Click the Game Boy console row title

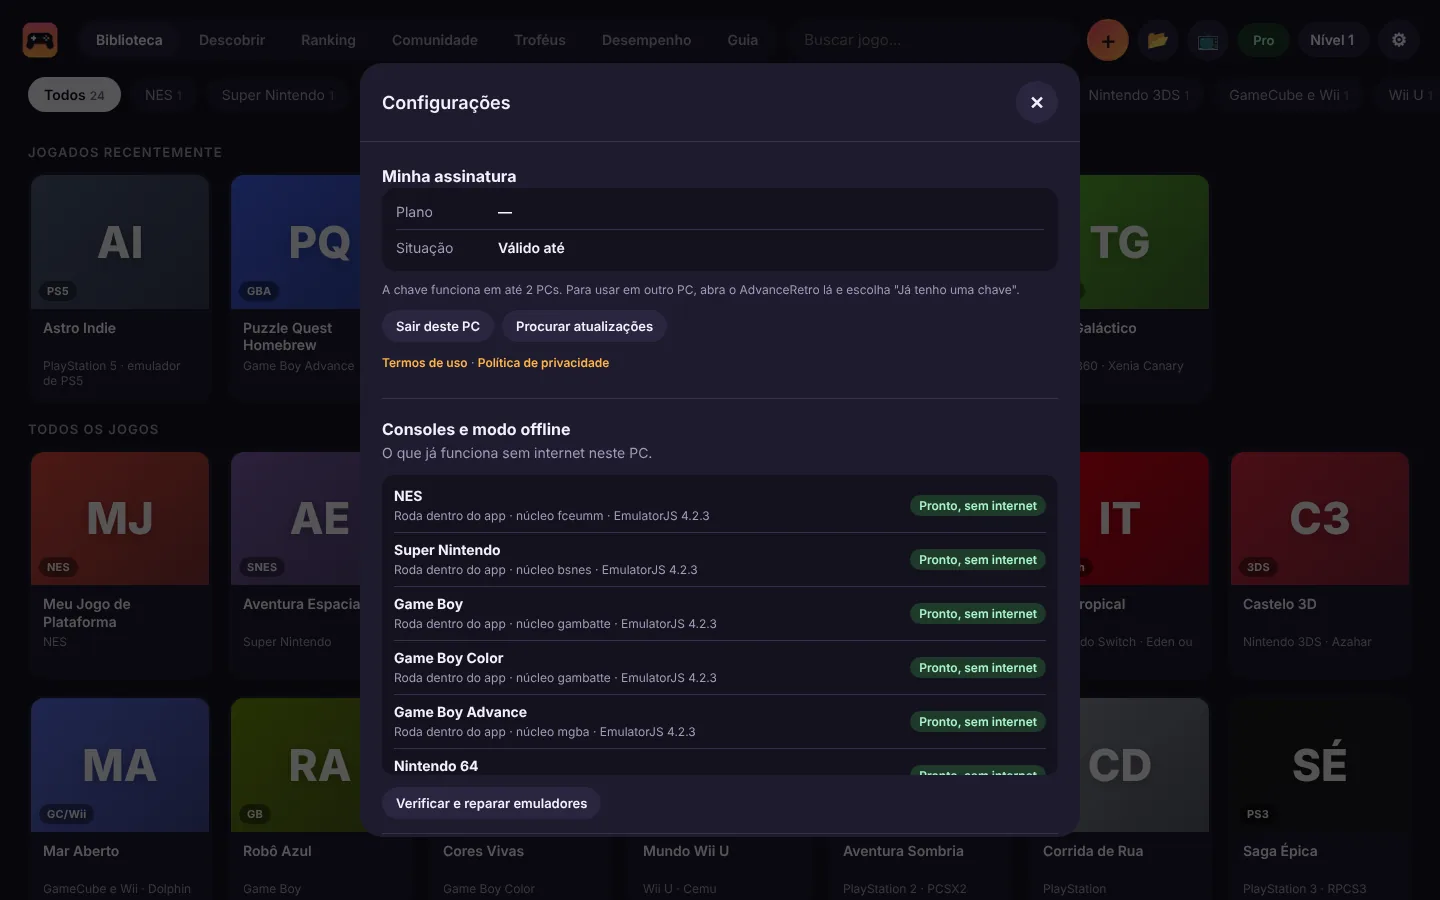pyautogui.click(x=428, y=604)
